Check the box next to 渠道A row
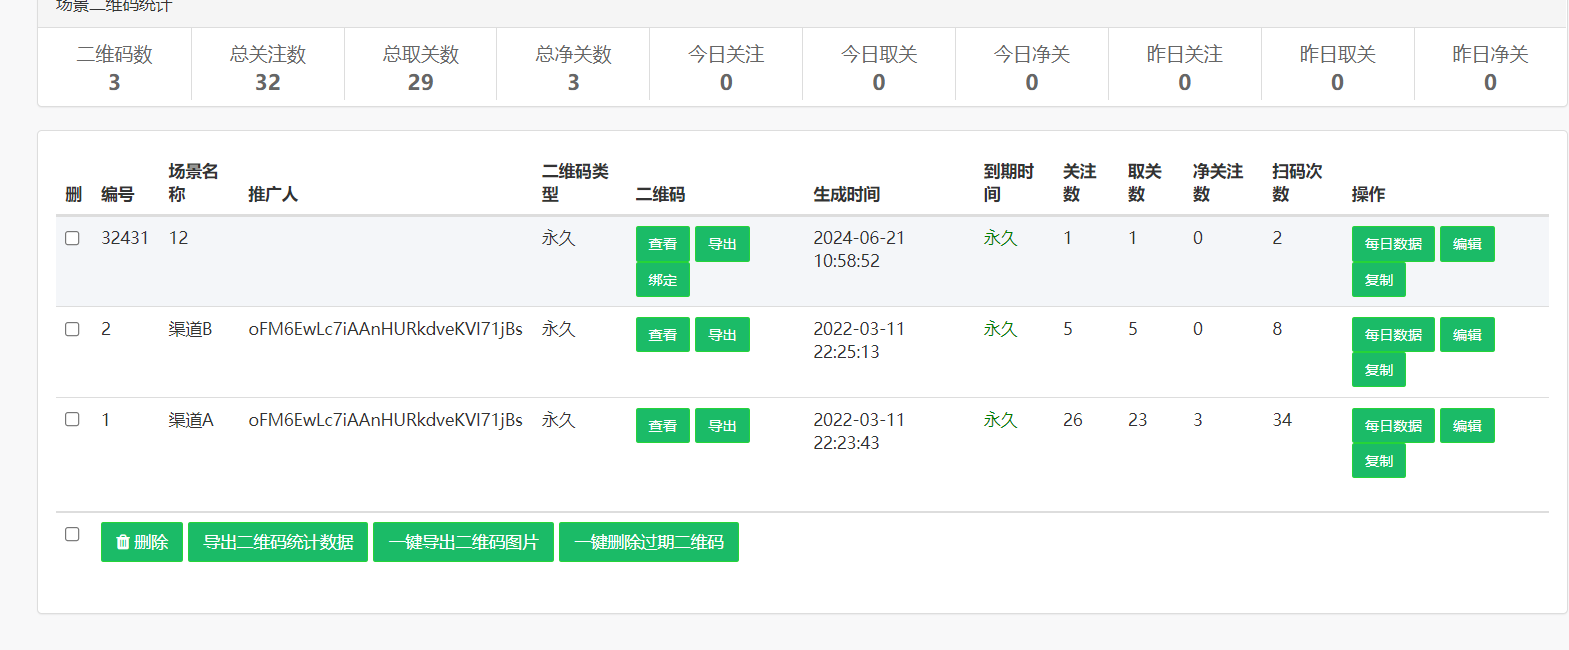1569x650 pixels. click(72, 420)
